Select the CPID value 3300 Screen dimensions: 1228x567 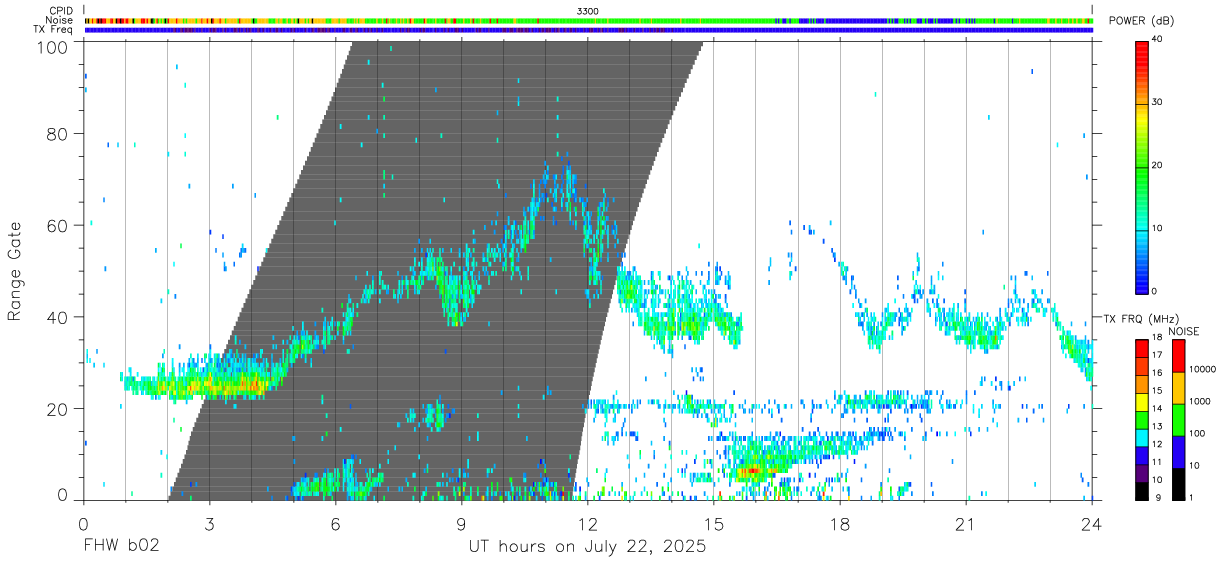click(588, 10)
